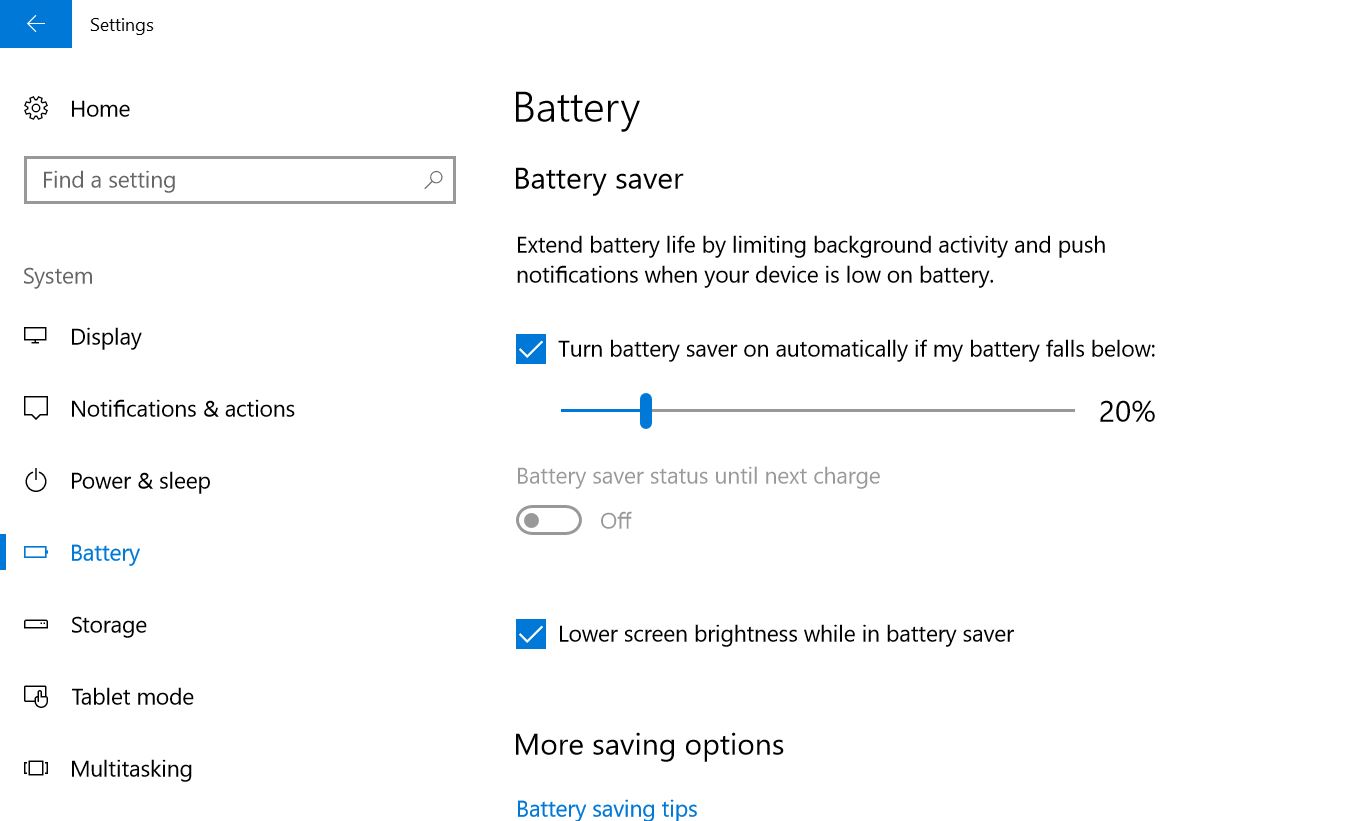Select the Battery icon in sidebar
The image size is (1356, 821).
pos(36,553)
